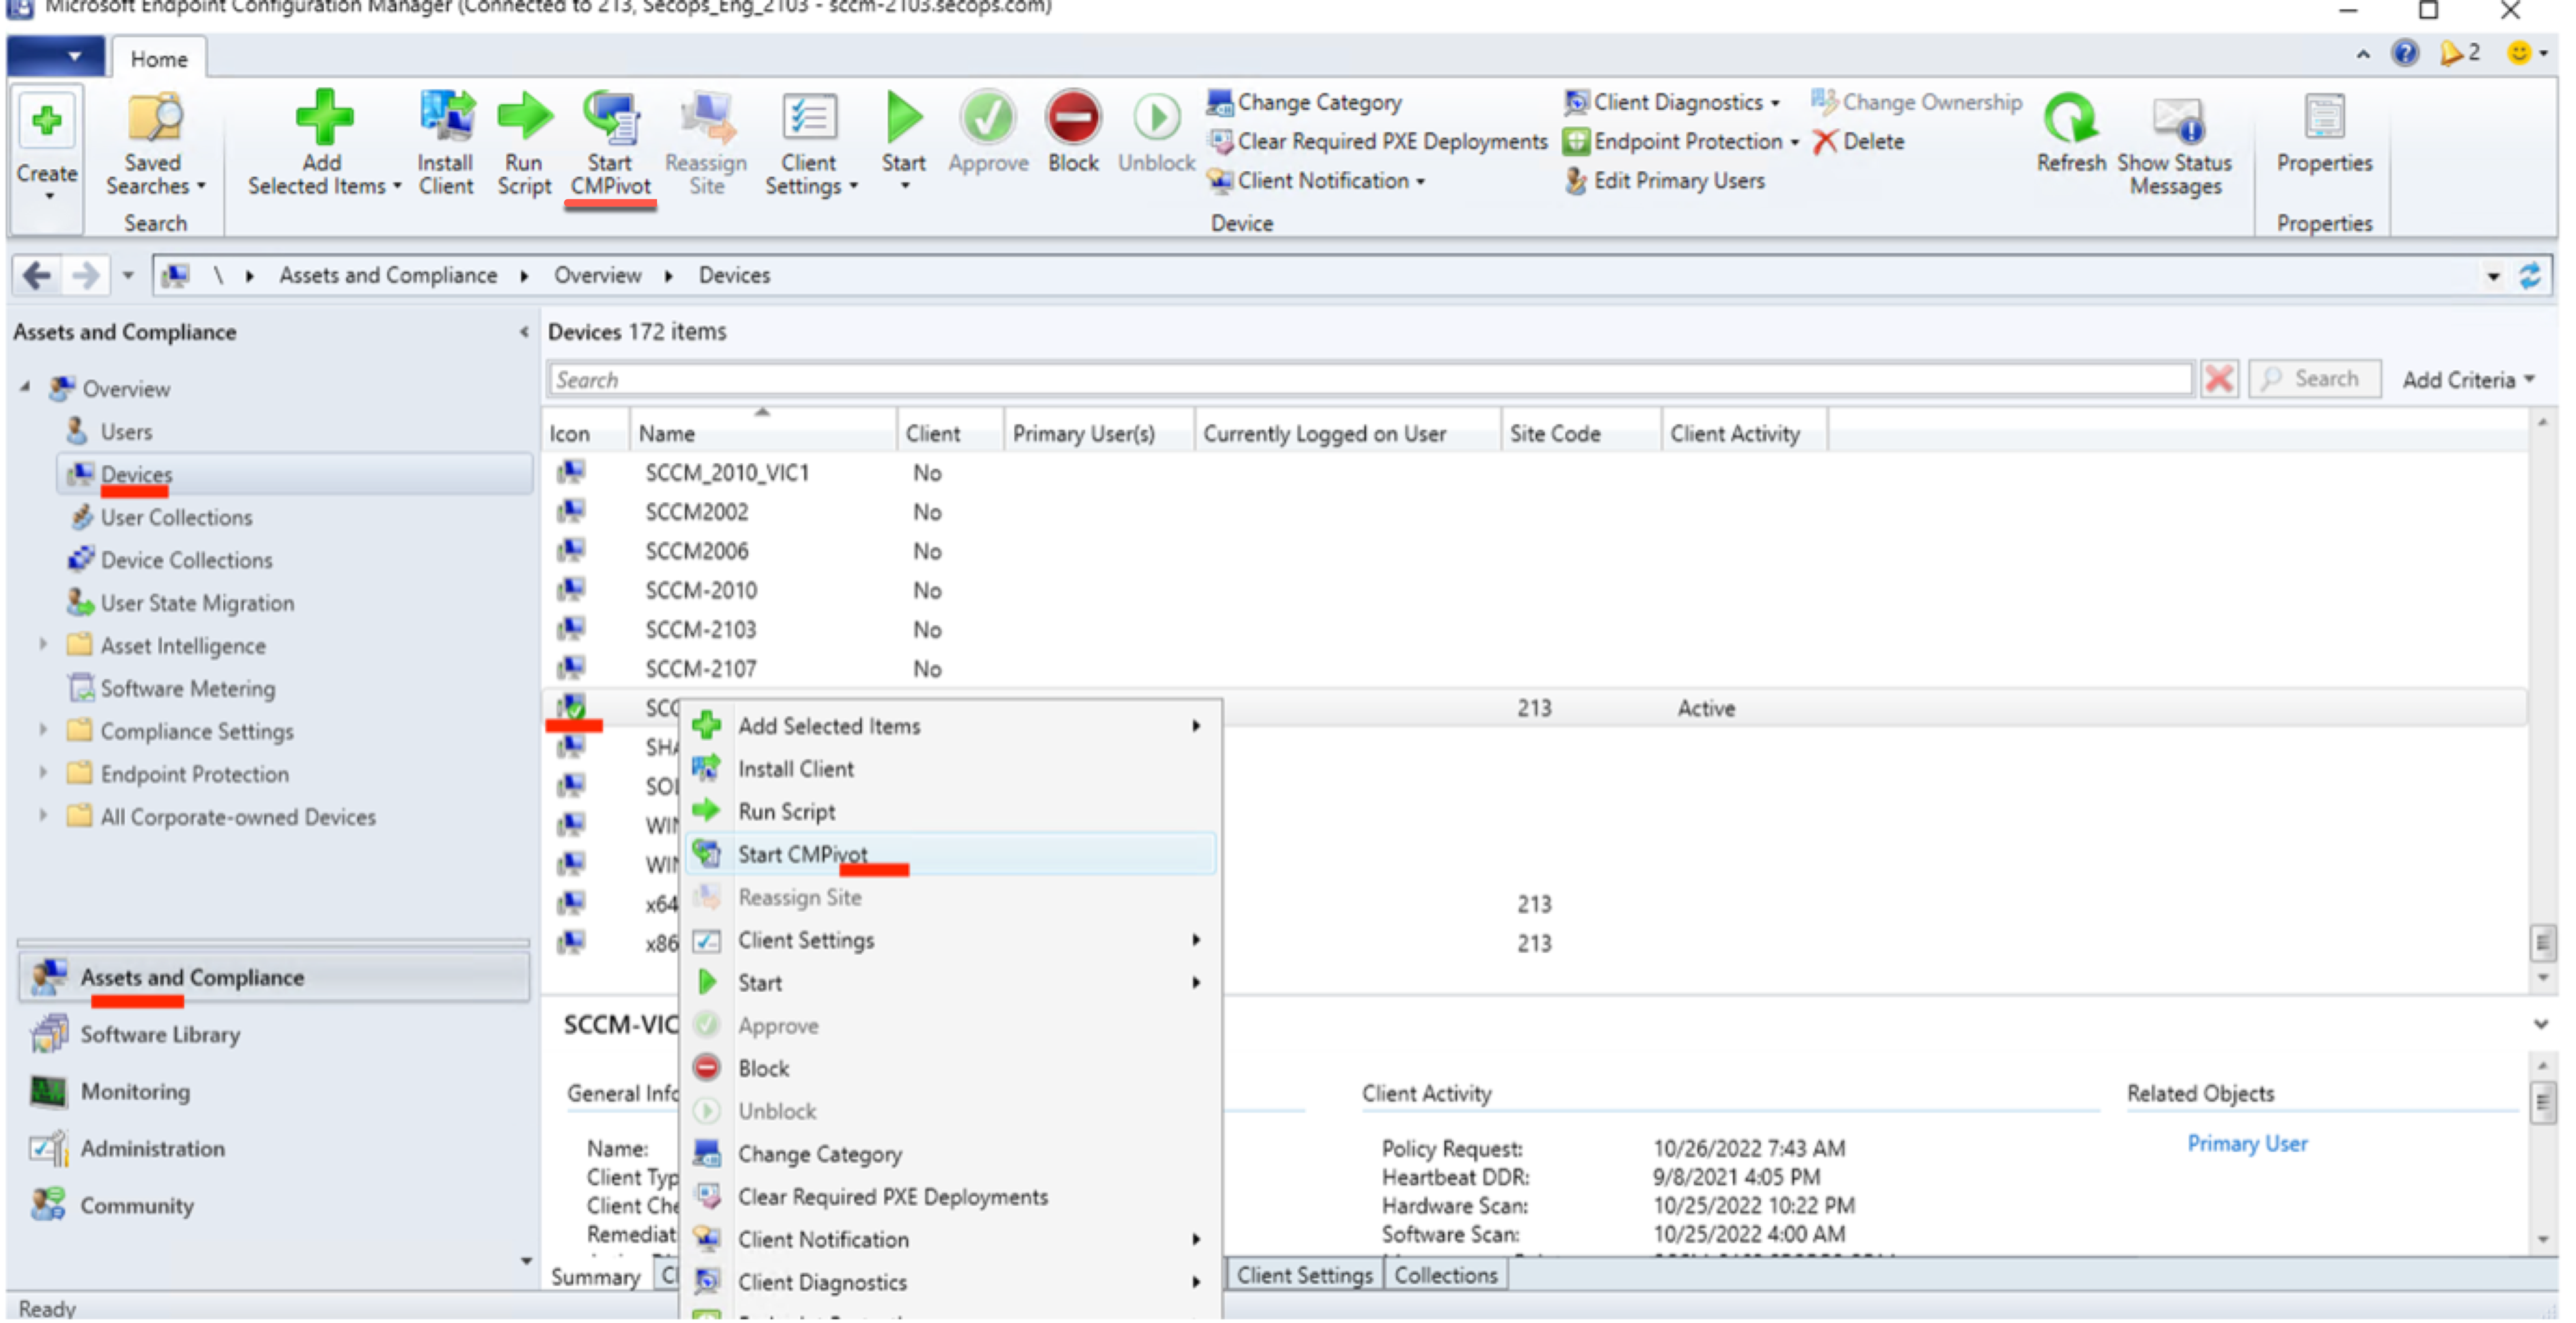Choose Block in the context menu
2576x1323 pixels.
coord(951,1068)
